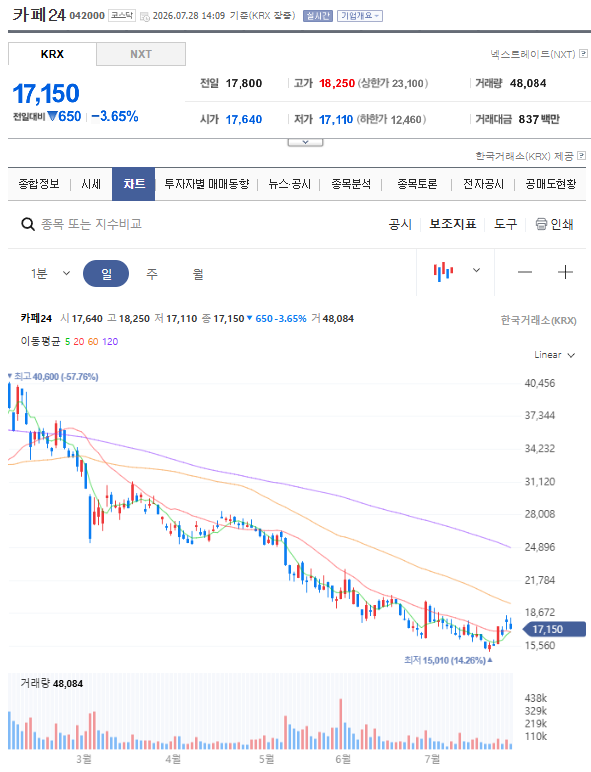591x772 pixels.
Task: Click the 저가 17,110 value
Action: coord(336,120)
